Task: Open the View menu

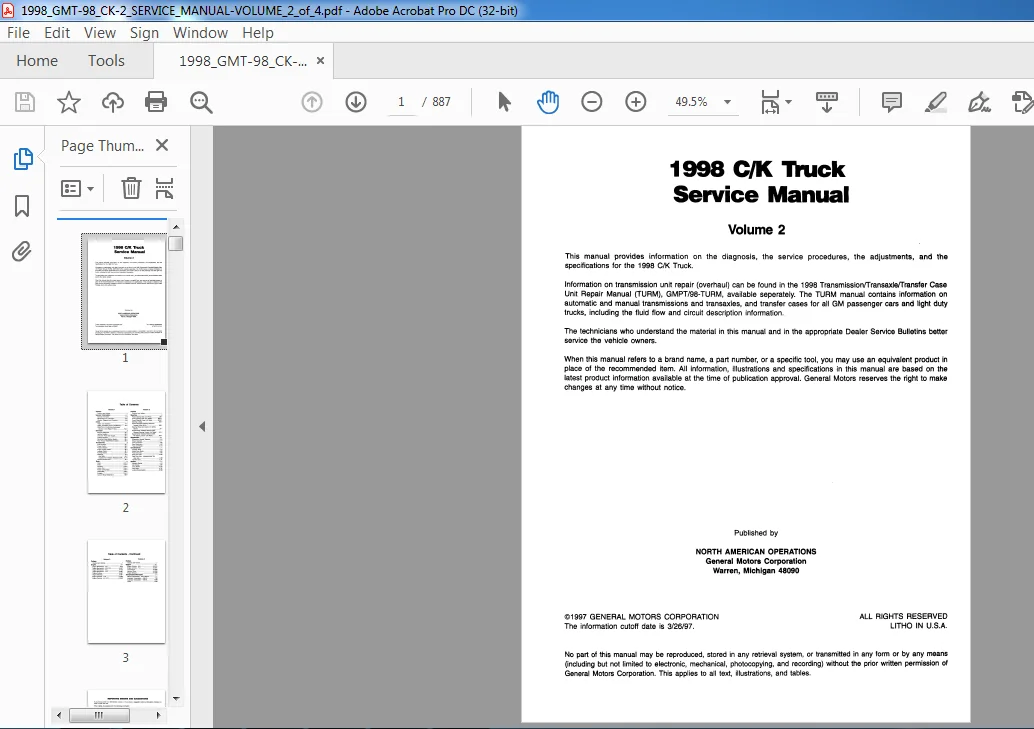Action: (x=100, y=32)
